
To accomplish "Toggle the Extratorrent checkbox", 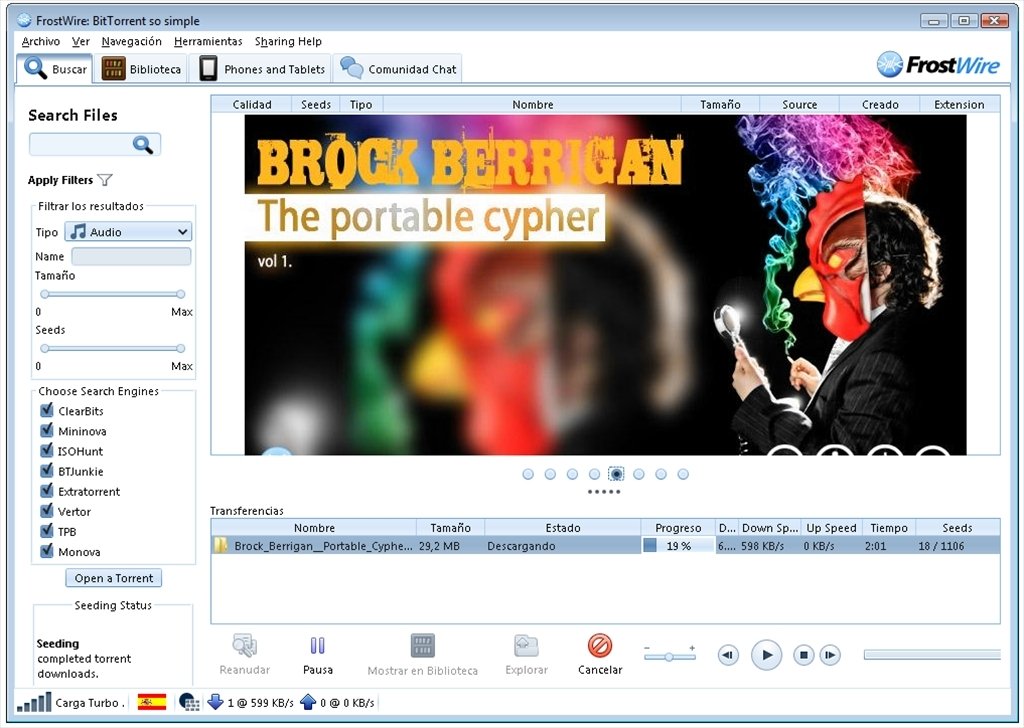I will point(46,491).
